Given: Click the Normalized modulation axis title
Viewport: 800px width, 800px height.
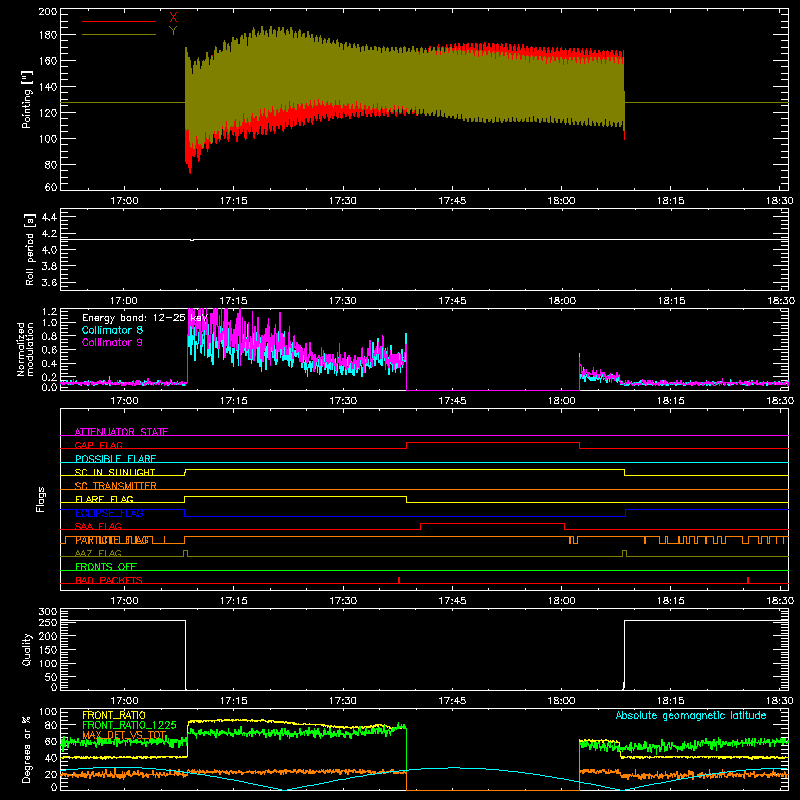Looking at the screenshot, I should pyautogui.click(x=26, y=349).
